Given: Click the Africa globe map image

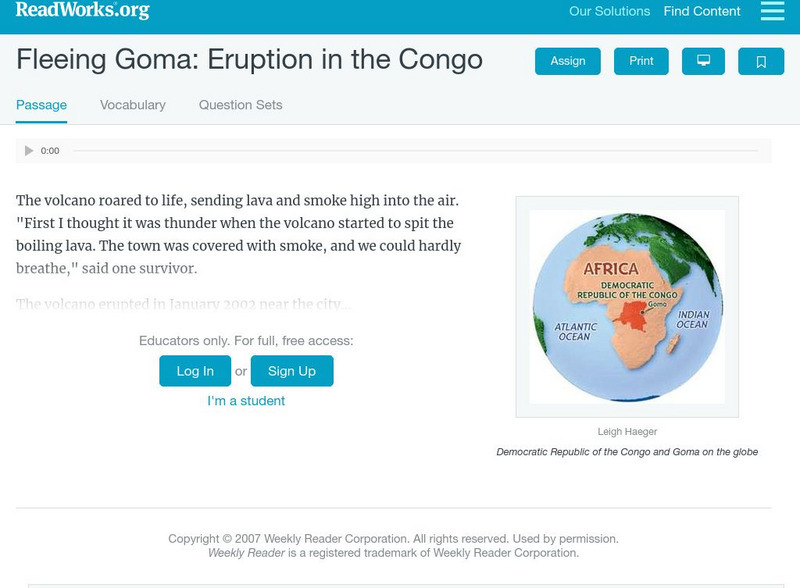Looking at the screenshot, I should (627, 306).
